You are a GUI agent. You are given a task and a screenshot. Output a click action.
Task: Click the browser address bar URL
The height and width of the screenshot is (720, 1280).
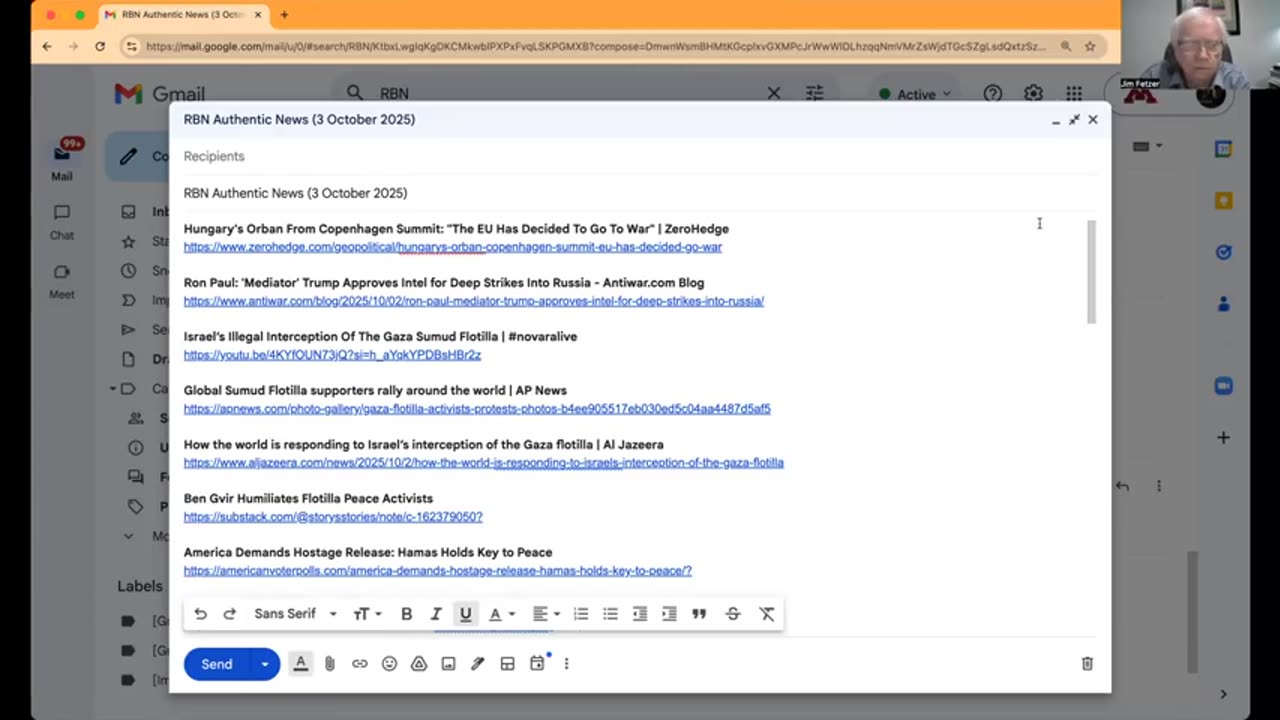595,46
